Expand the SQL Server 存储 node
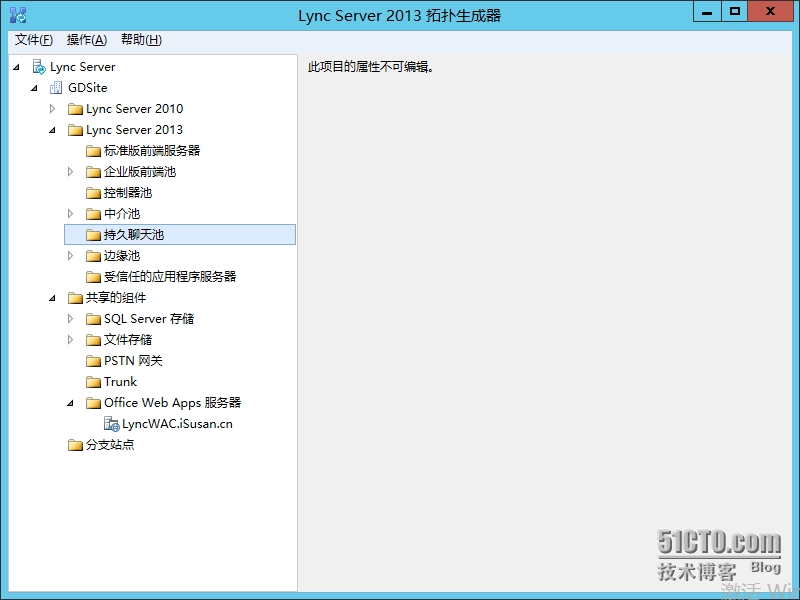This screenshot has height=600, width=800. point(70,318)
